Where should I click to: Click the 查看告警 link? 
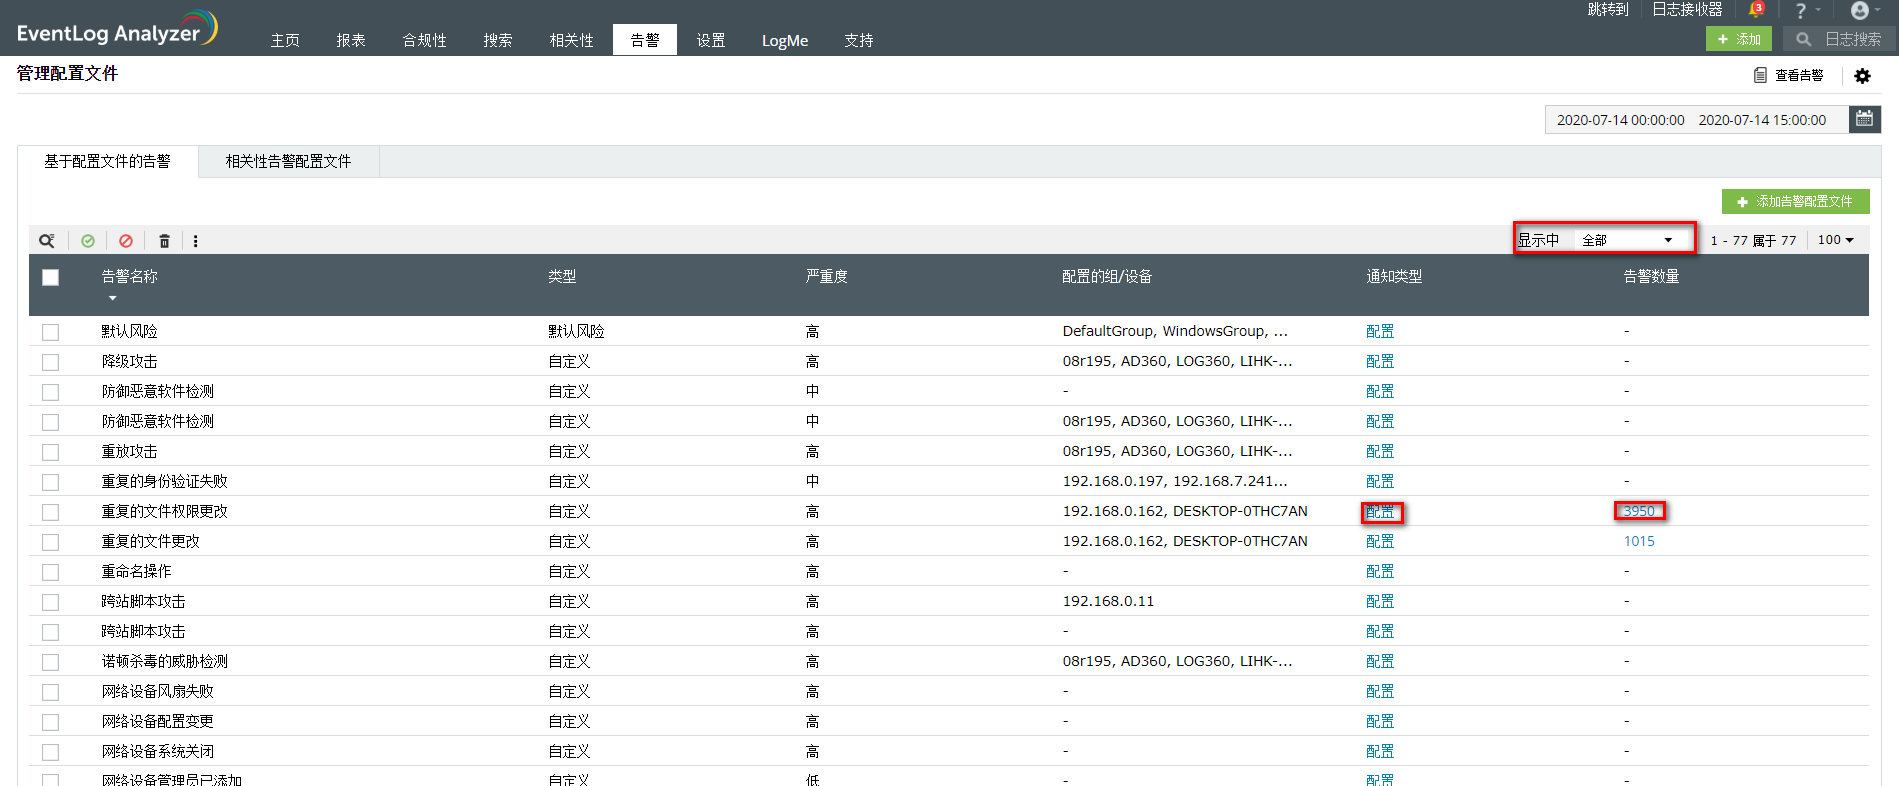click(x=1799, y=75)
